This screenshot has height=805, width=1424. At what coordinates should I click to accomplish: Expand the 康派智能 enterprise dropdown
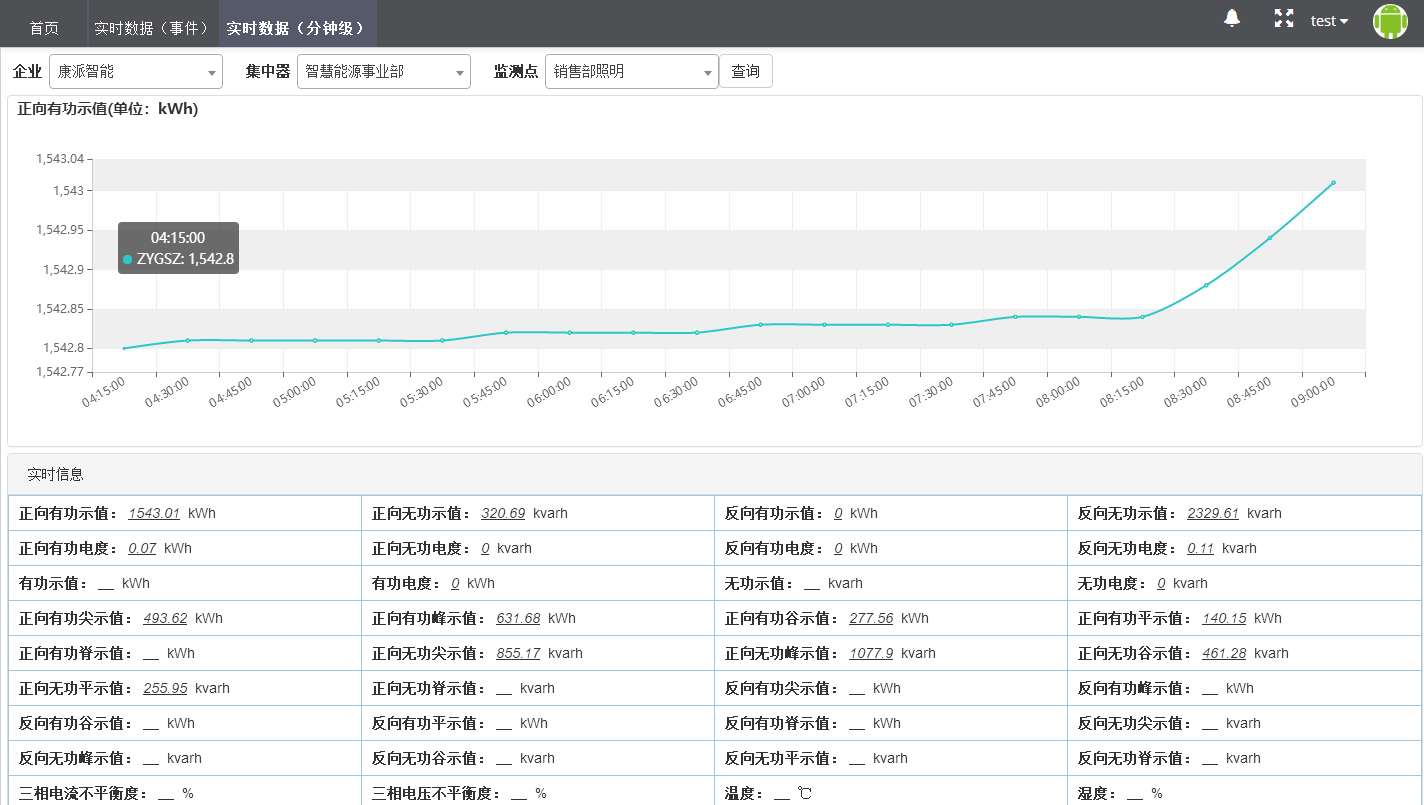[x=136, y=72]
